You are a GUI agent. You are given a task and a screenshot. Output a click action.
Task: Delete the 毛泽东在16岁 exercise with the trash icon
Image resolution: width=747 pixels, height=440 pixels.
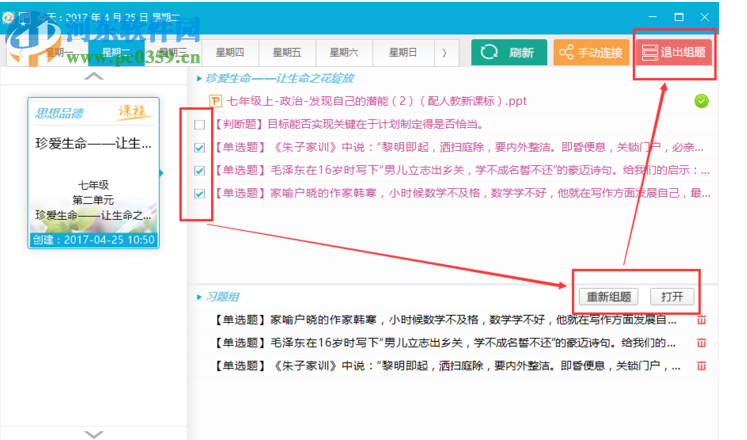tap(701, 343)
